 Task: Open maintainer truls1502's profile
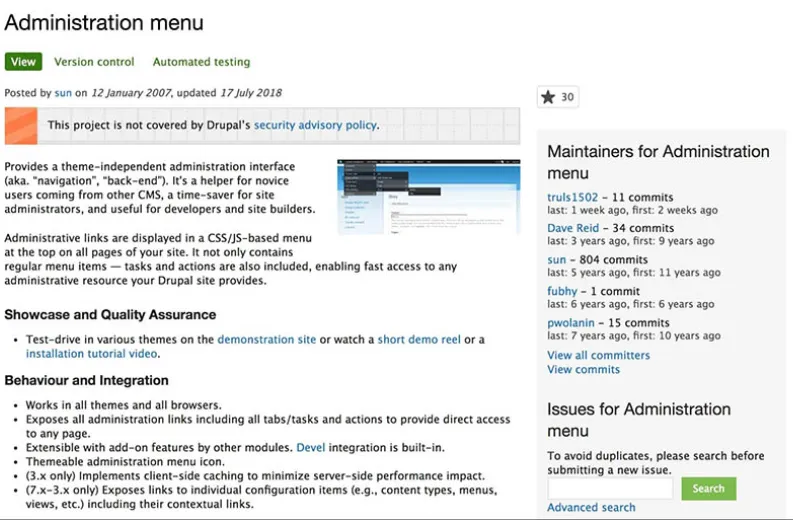(x=572, y=197)
